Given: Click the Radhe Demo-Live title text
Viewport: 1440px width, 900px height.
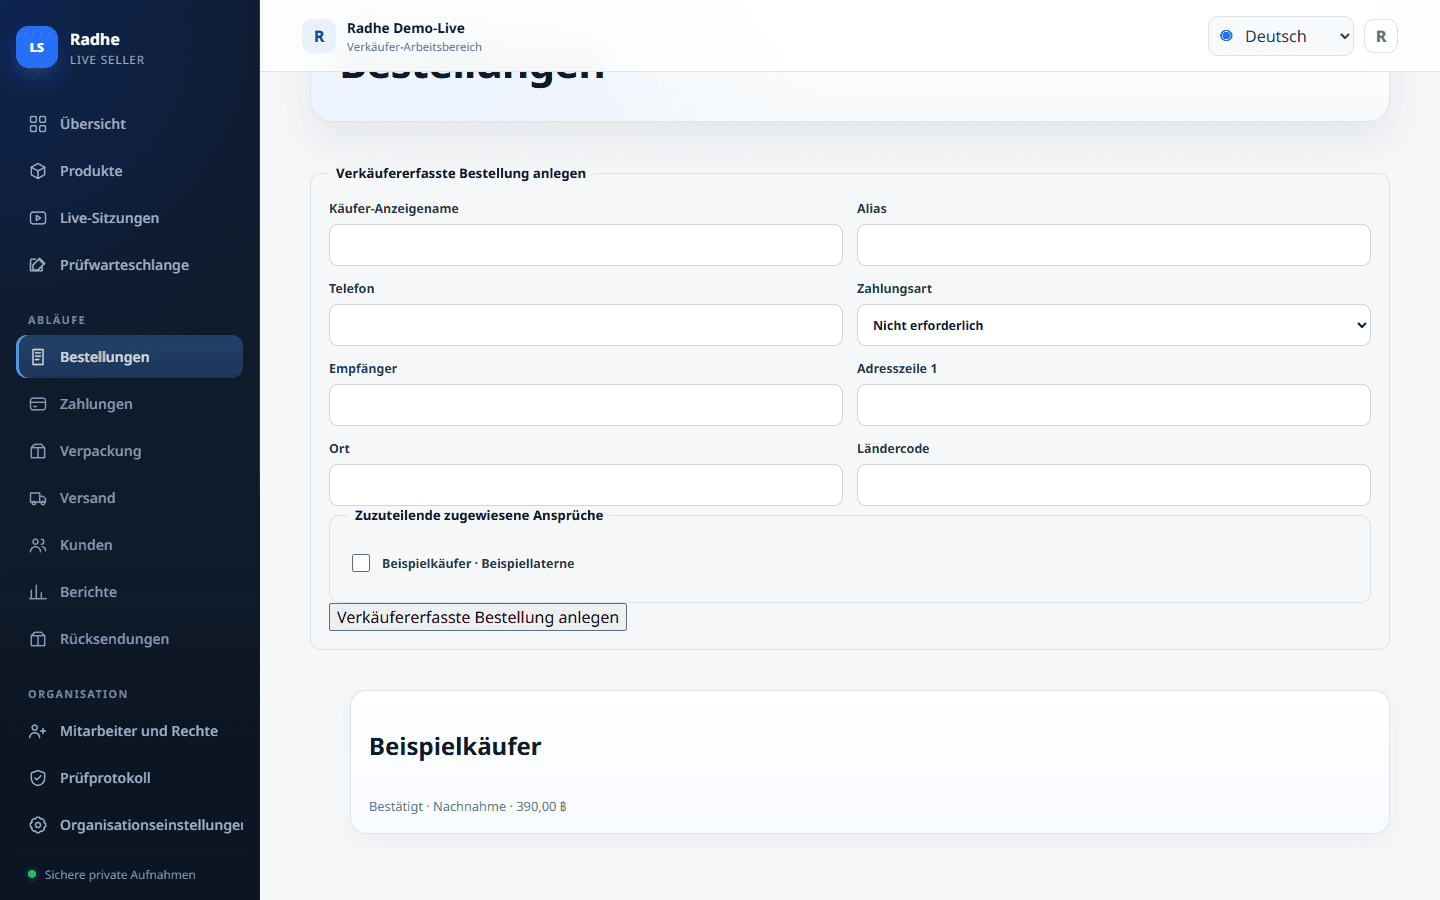Looking at the screenshot, I should pyautogui.click(x=406, y=28).
